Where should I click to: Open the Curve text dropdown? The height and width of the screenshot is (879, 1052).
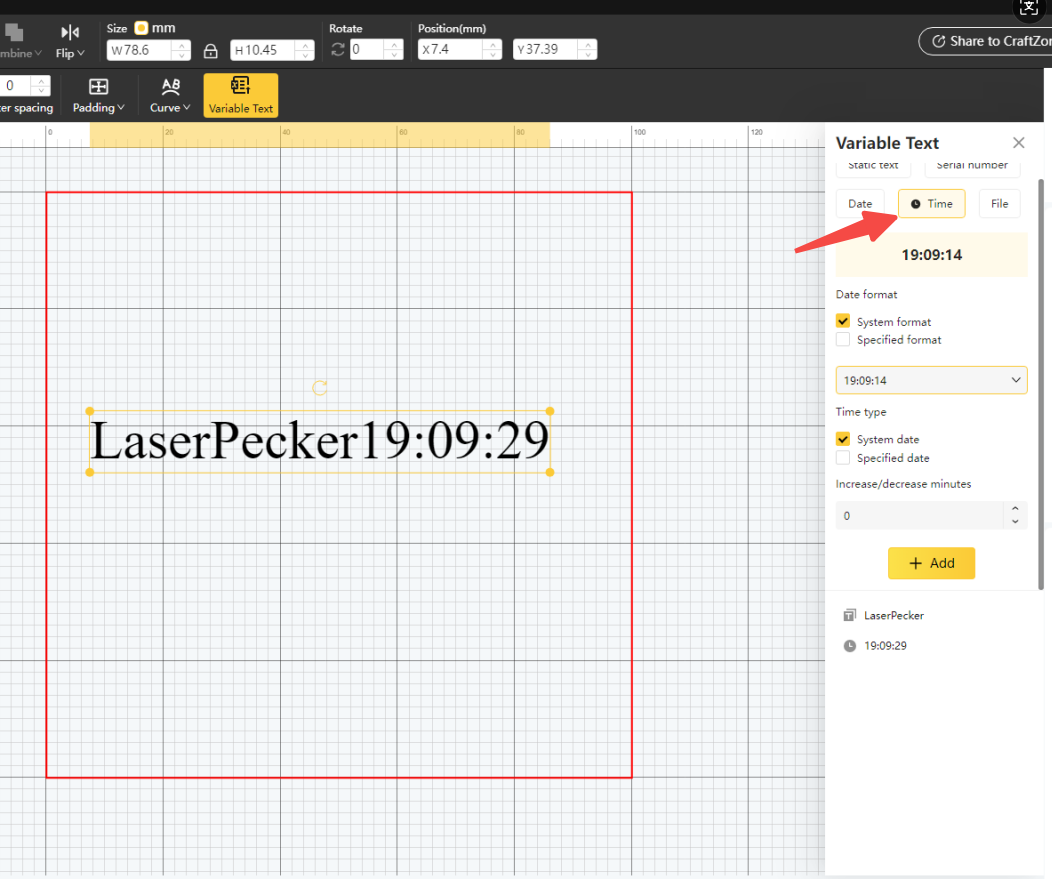coord(170,95)
